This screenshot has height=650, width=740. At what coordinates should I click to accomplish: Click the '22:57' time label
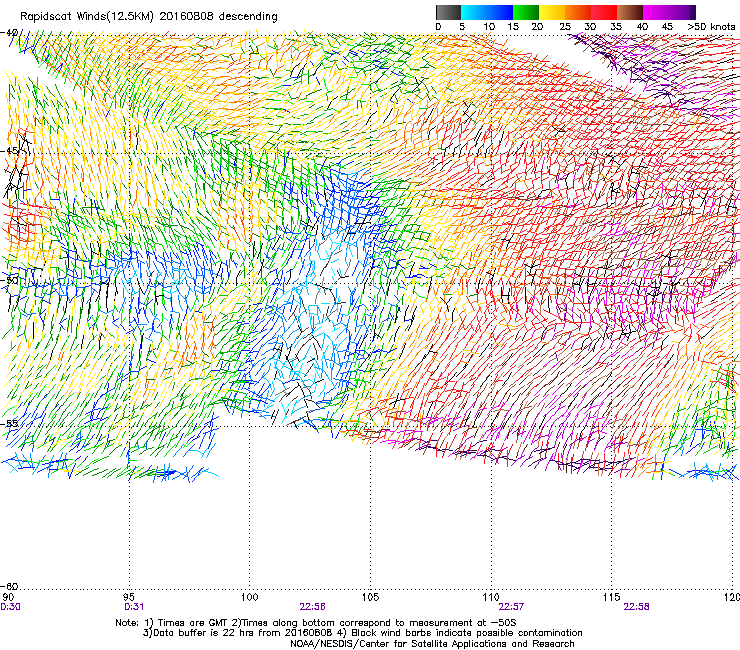tap(512, 607)
